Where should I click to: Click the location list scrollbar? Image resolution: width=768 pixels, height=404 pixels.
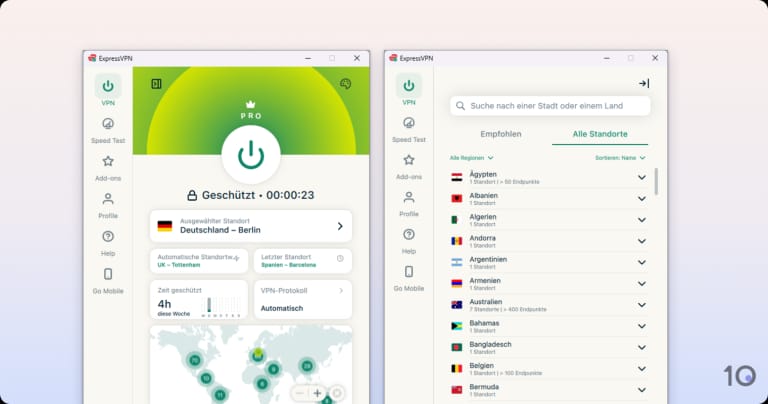pyautogui.click(x=656, y=182)
